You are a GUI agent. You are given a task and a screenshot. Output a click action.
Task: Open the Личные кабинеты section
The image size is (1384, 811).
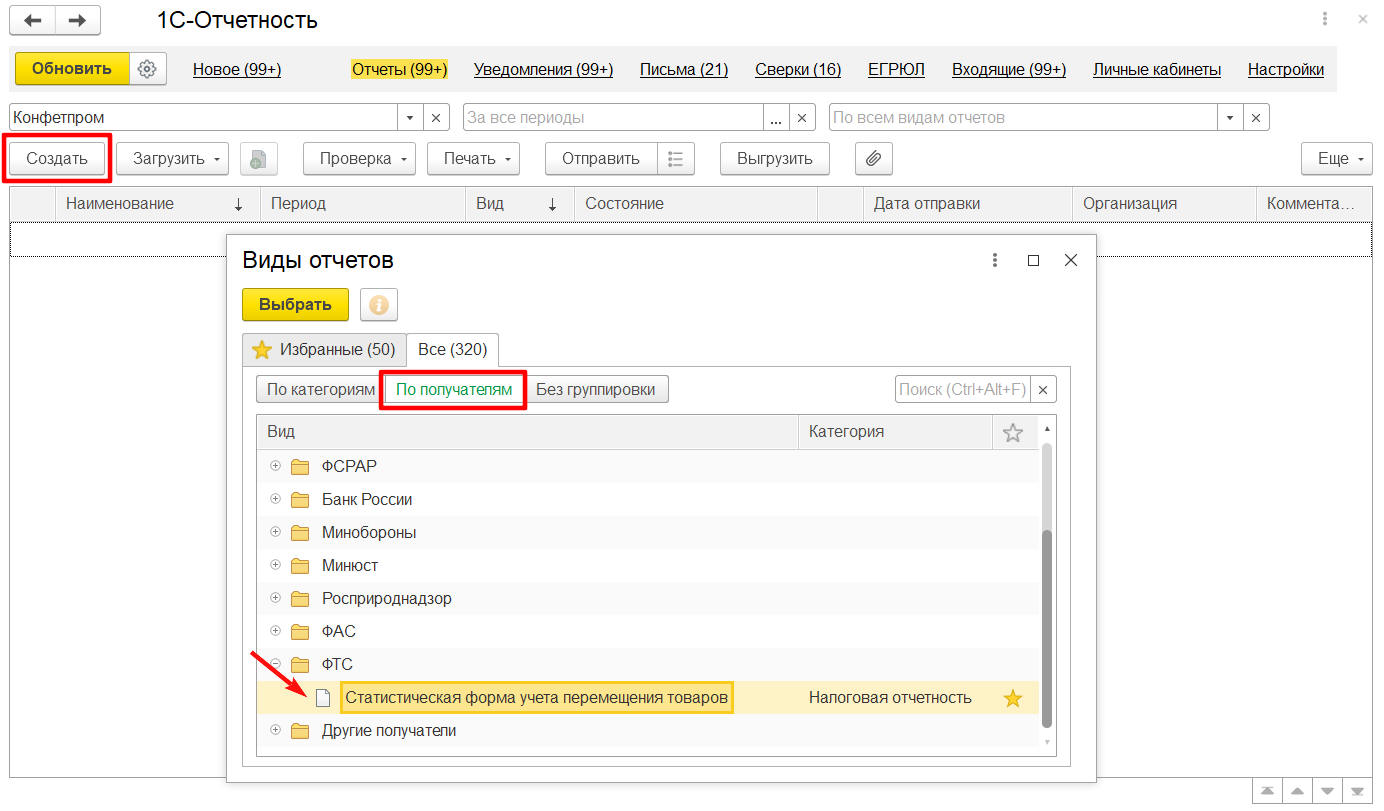coord(1157,69)
